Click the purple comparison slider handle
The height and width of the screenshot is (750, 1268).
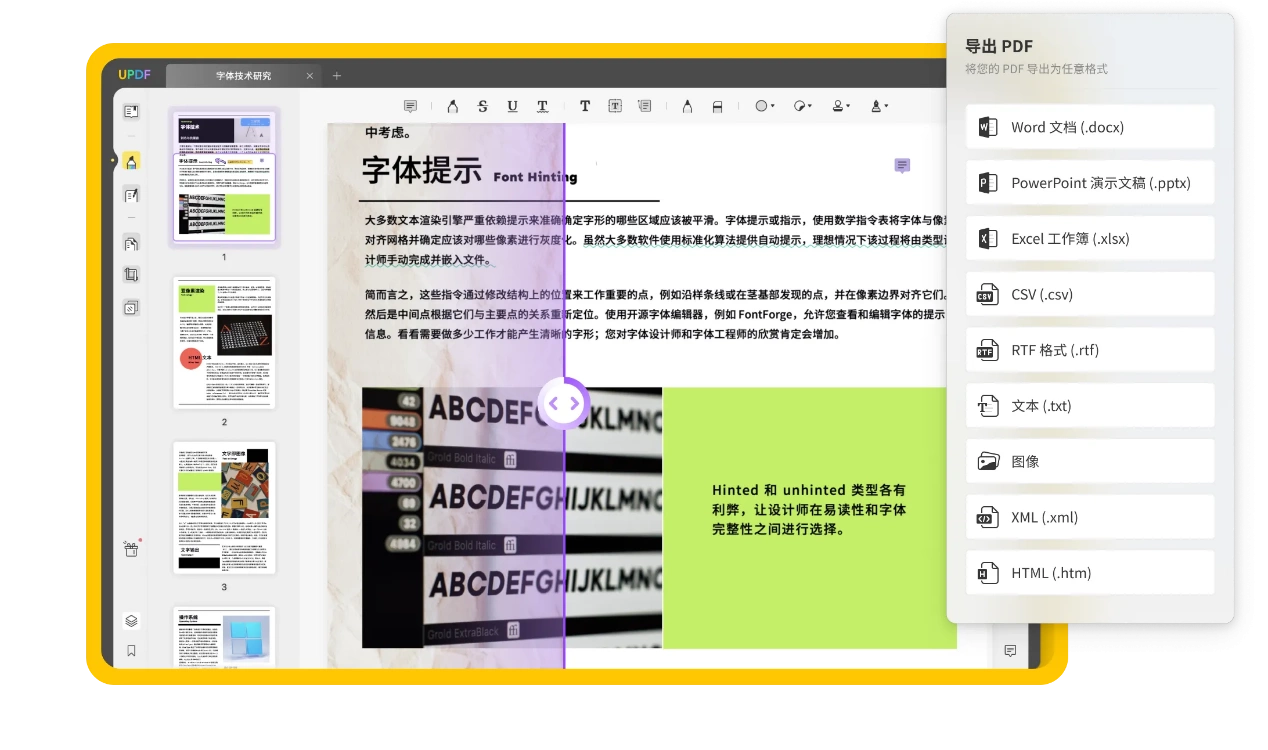coord(564,403)
